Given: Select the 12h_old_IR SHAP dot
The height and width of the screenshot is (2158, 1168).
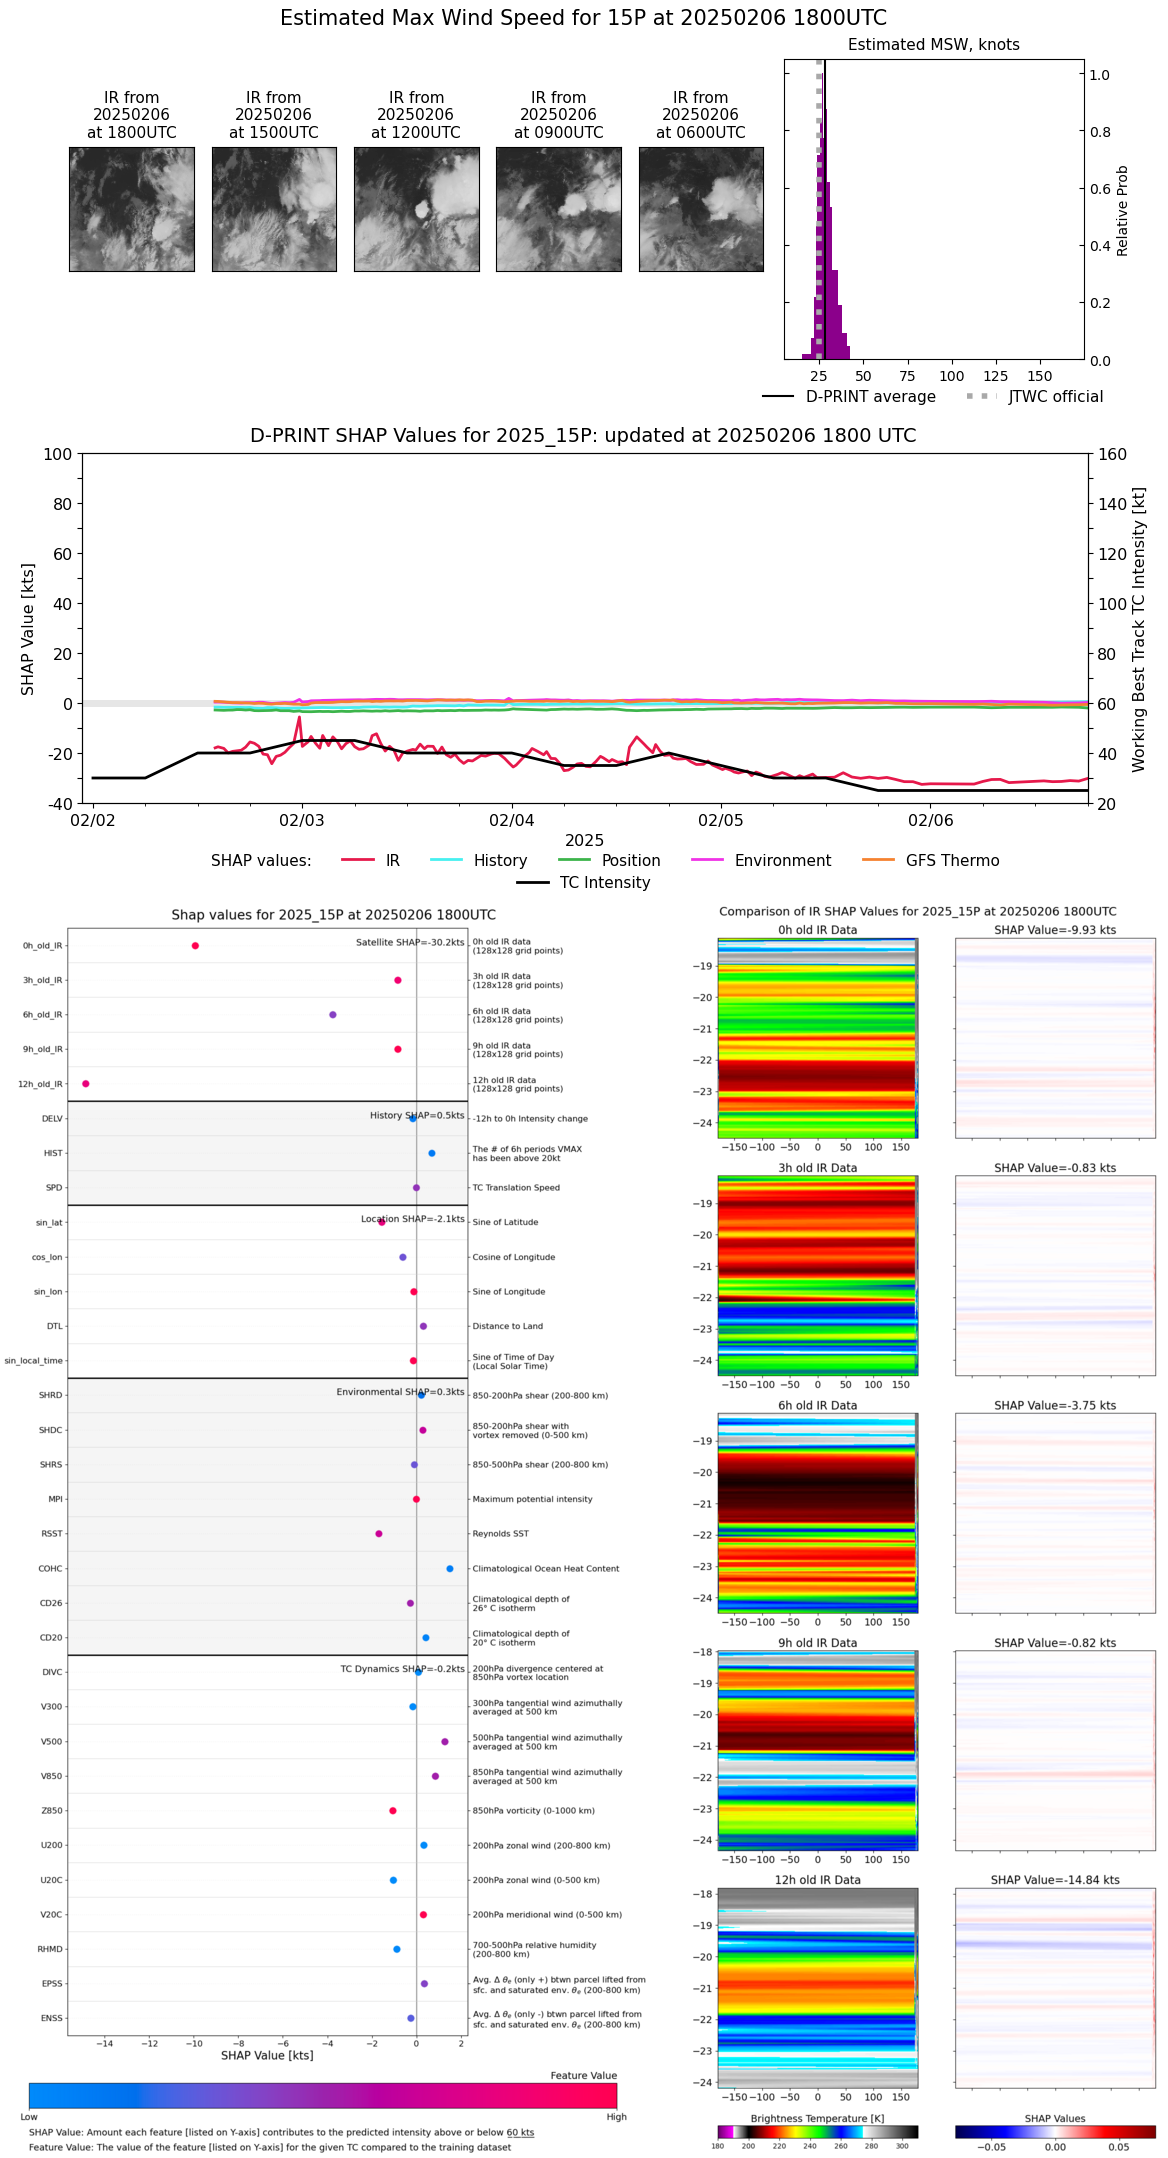Looking at the screenshot, I should (x=86, y=1083).
